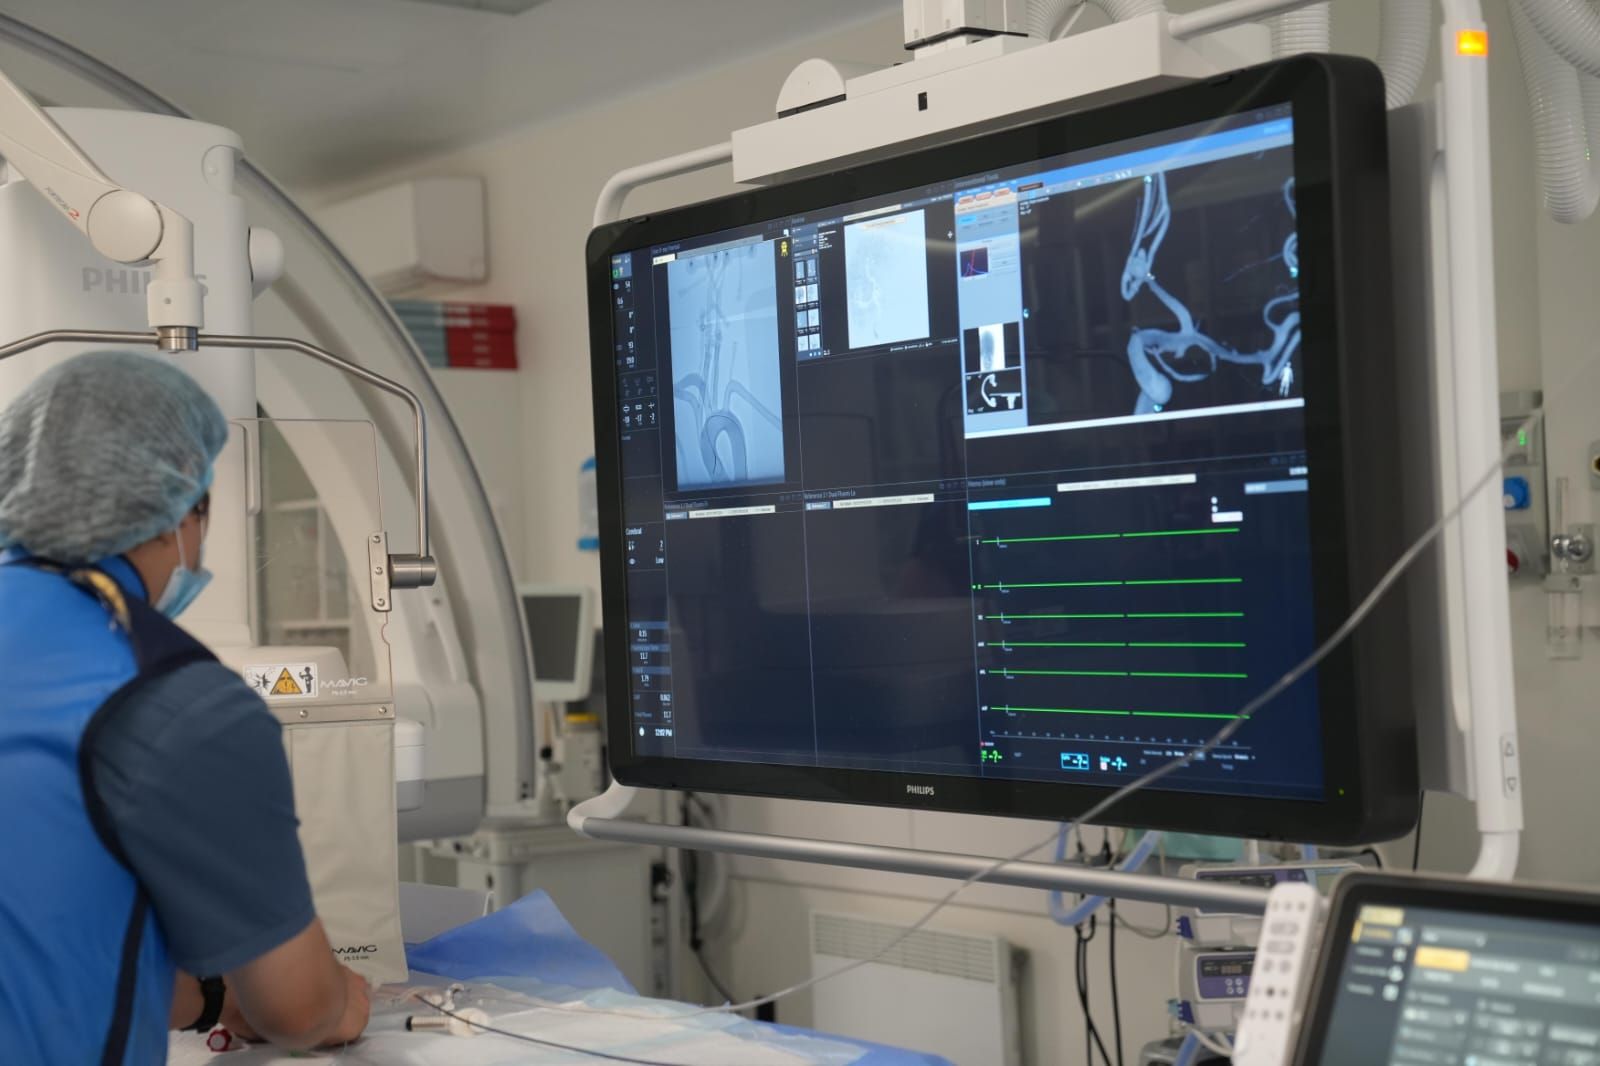Click the patient orientation figure icon
Screen dimensions: 1600x1066
pos(1288,378)
